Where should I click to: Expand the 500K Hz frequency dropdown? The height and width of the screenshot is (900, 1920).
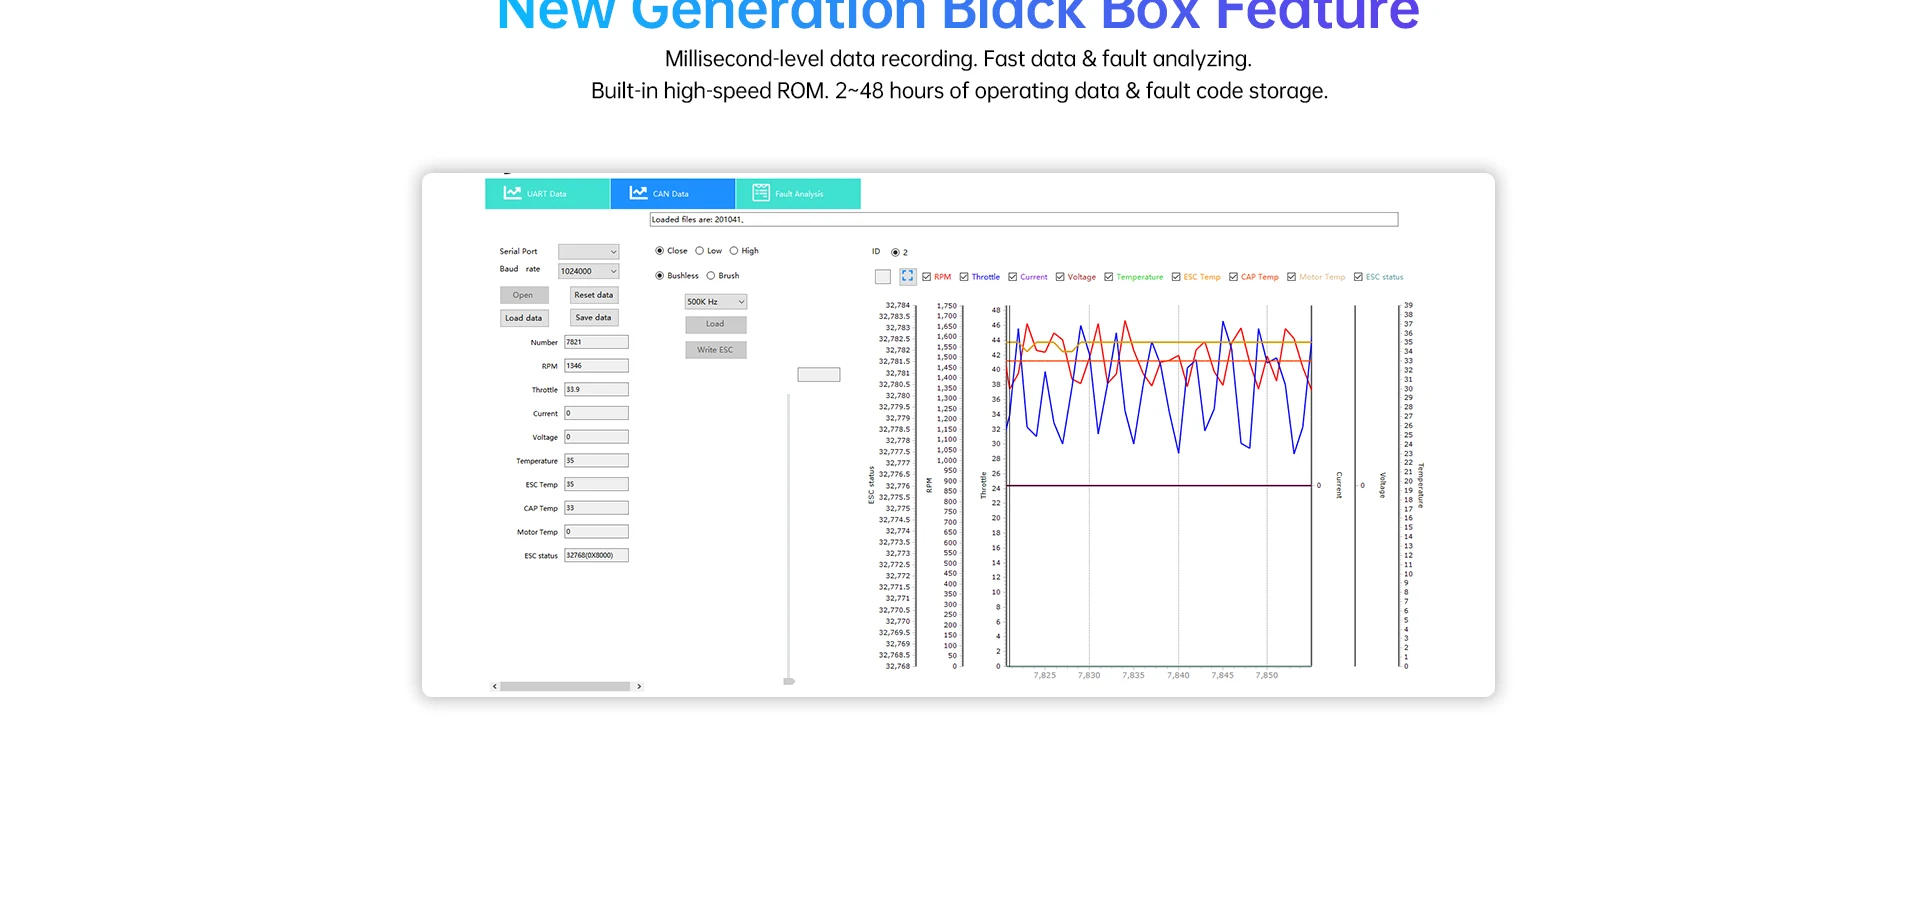pyautogui.click(x=715, y=302)
